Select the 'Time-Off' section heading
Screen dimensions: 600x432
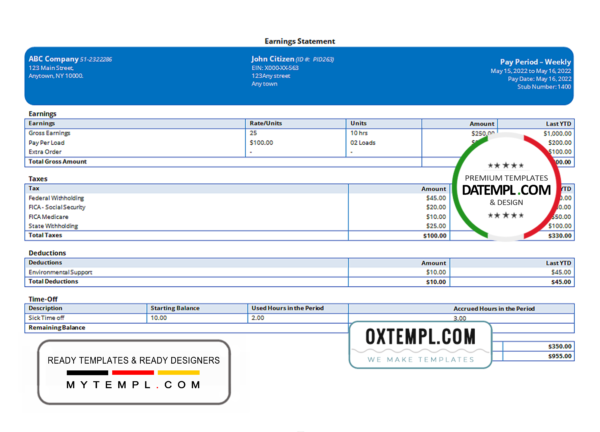tap(43, 299)
